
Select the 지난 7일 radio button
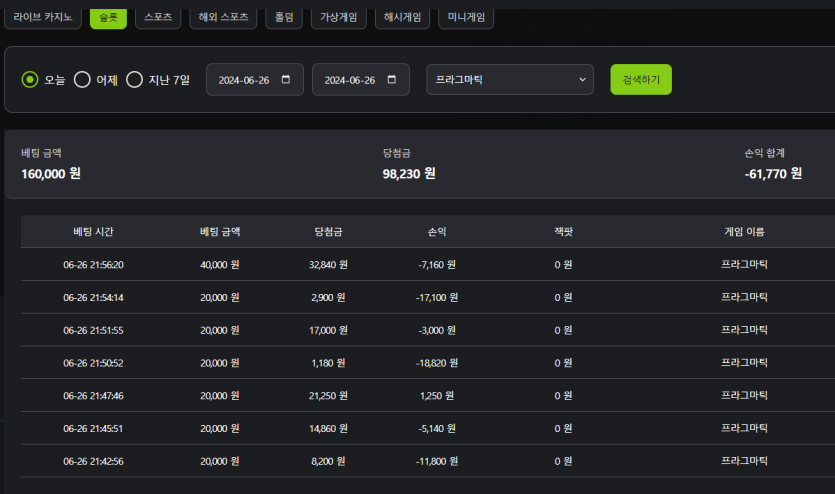[x=134, y=80]
